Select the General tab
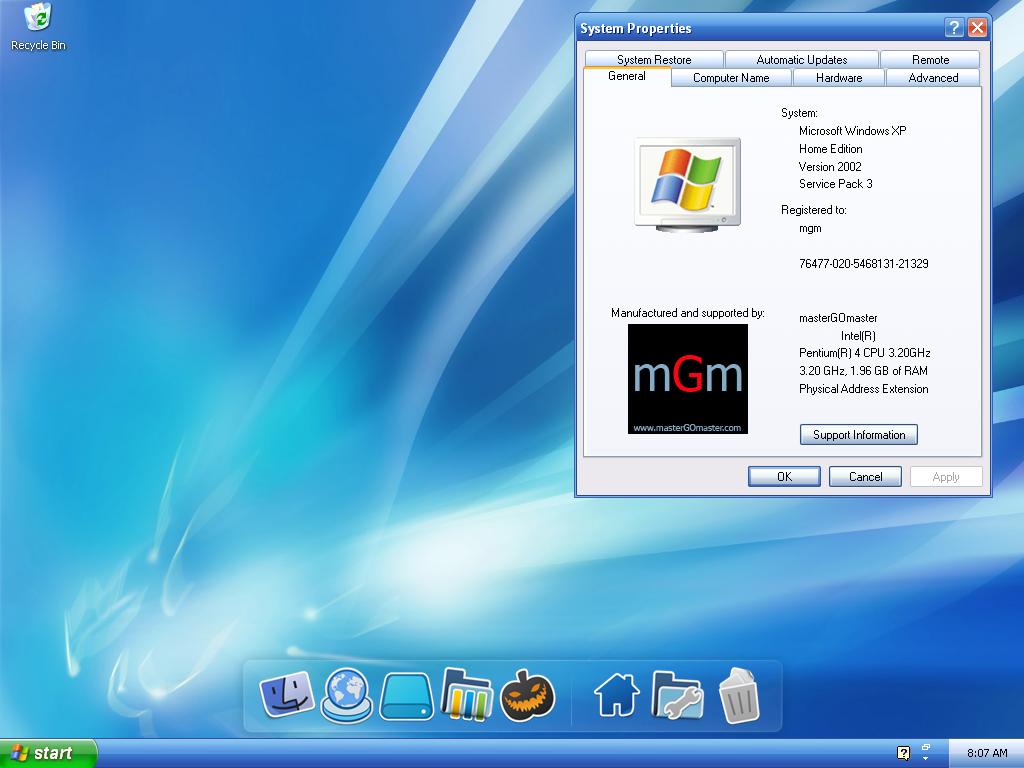 (627, 76)
